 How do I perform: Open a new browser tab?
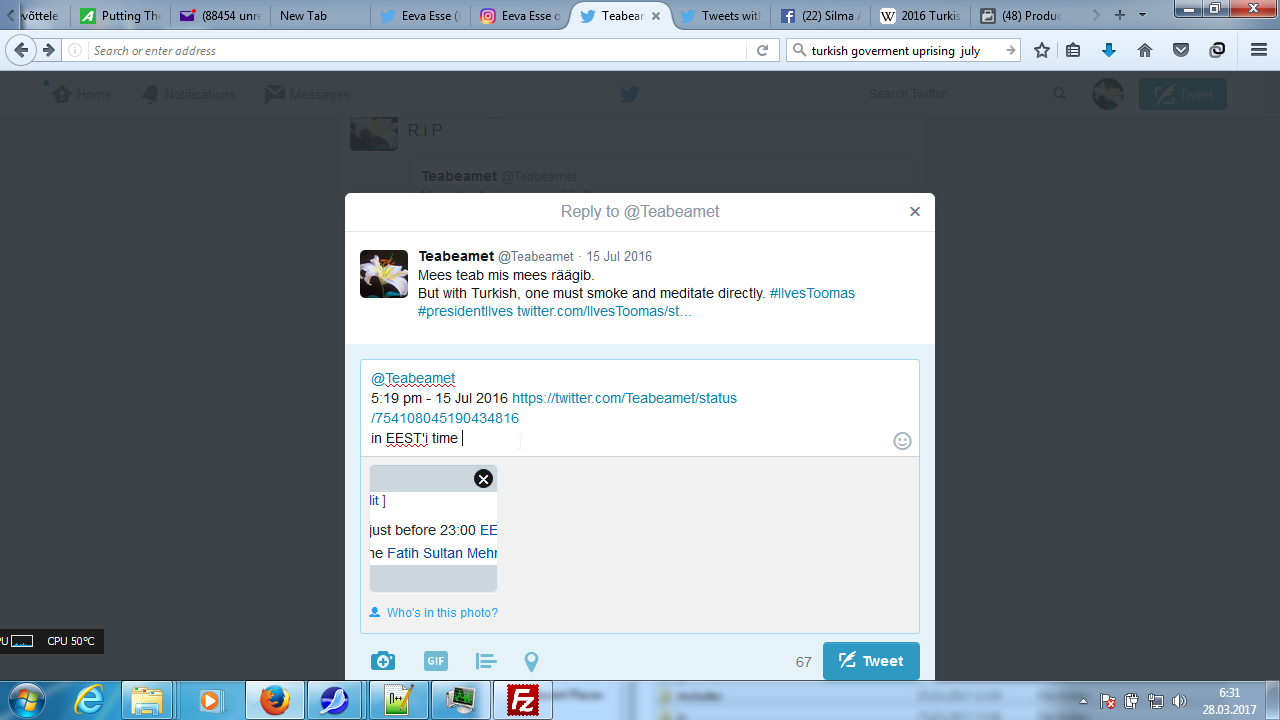pyautogui.click(x=1120, y=15)
